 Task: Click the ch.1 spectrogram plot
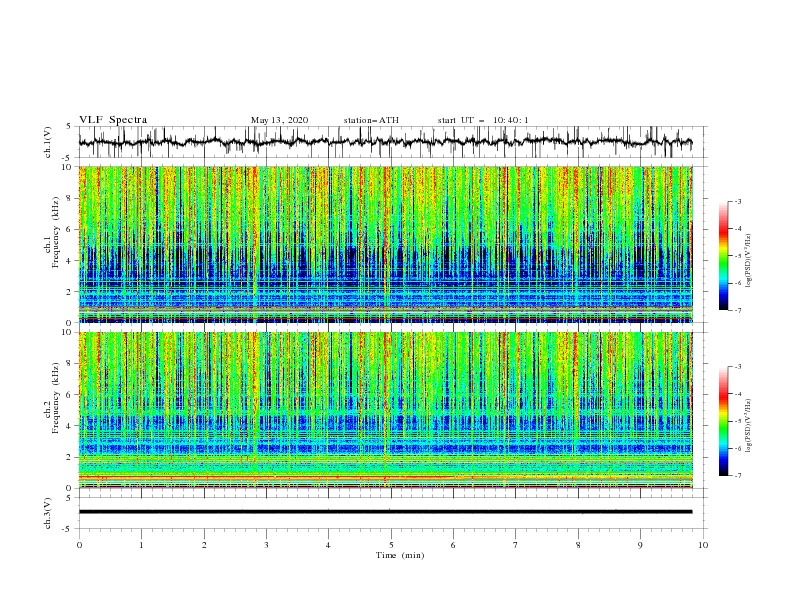point(386,244)
